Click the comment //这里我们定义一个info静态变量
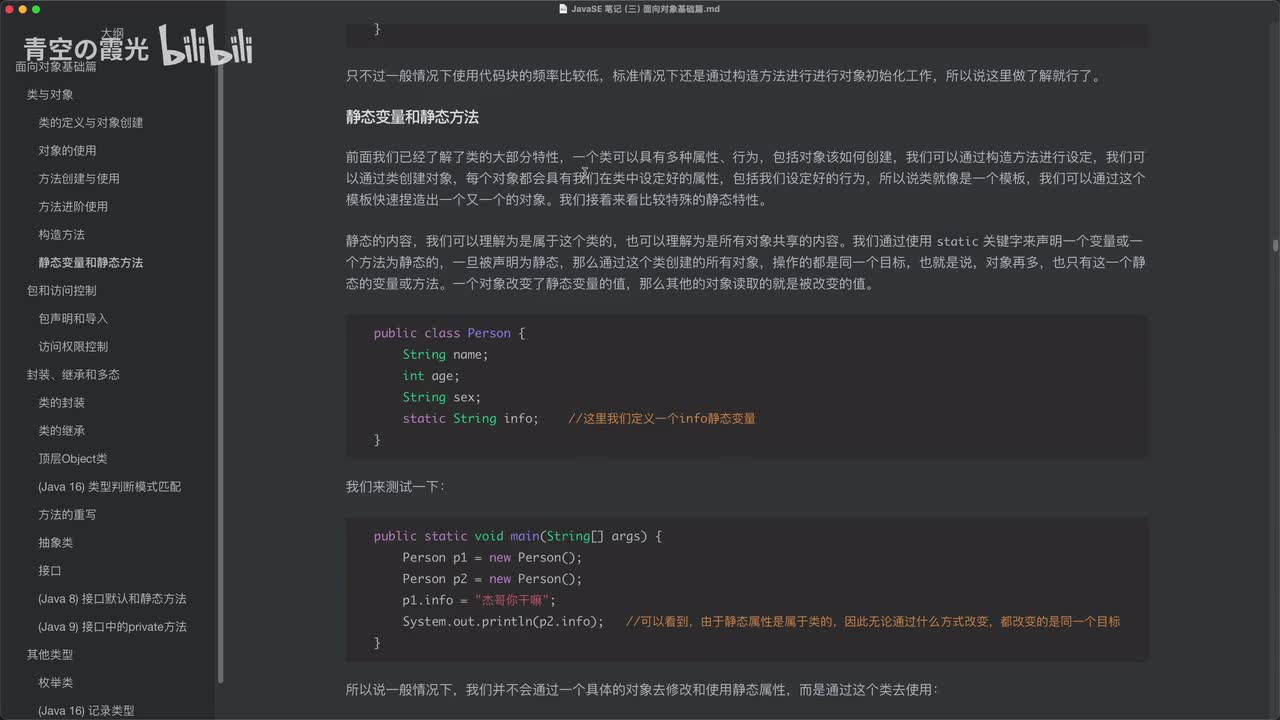Image resolution: width=1280 pixels, height=720 pixels. click(x=662, y=418)
